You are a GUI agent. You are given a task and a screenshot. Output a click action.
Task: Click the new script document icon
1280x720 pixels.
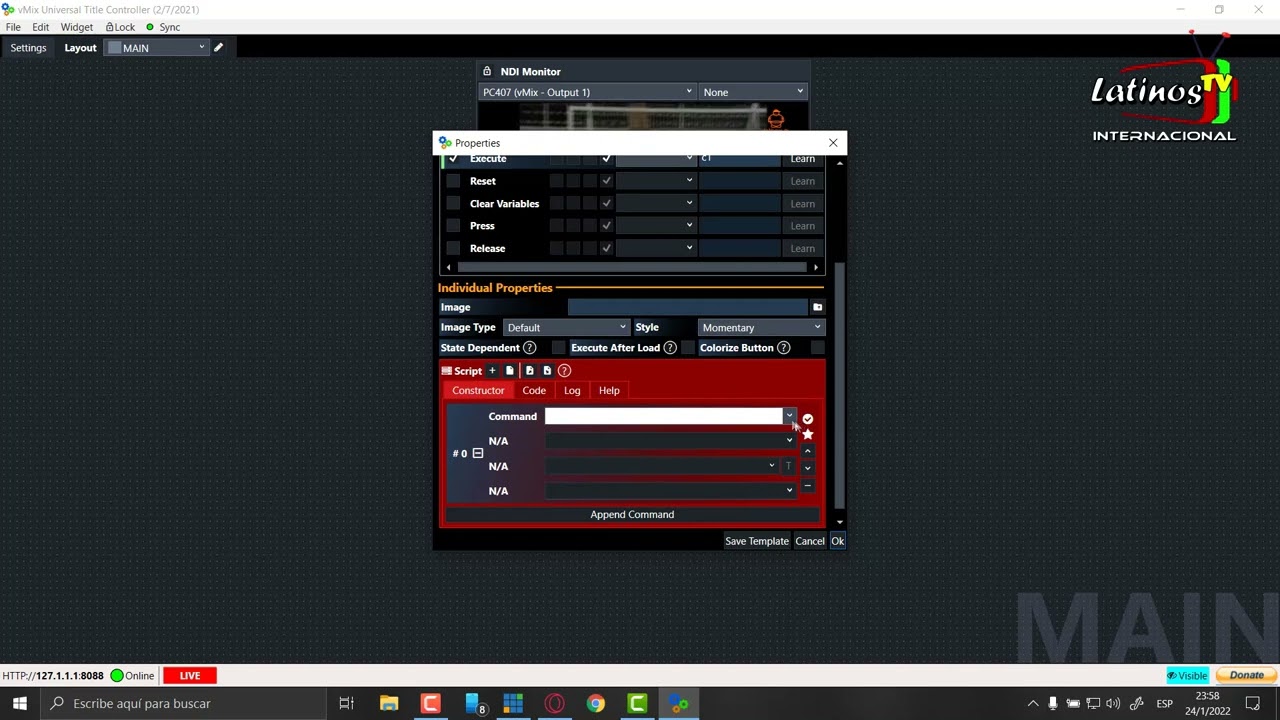coord(509,371)
